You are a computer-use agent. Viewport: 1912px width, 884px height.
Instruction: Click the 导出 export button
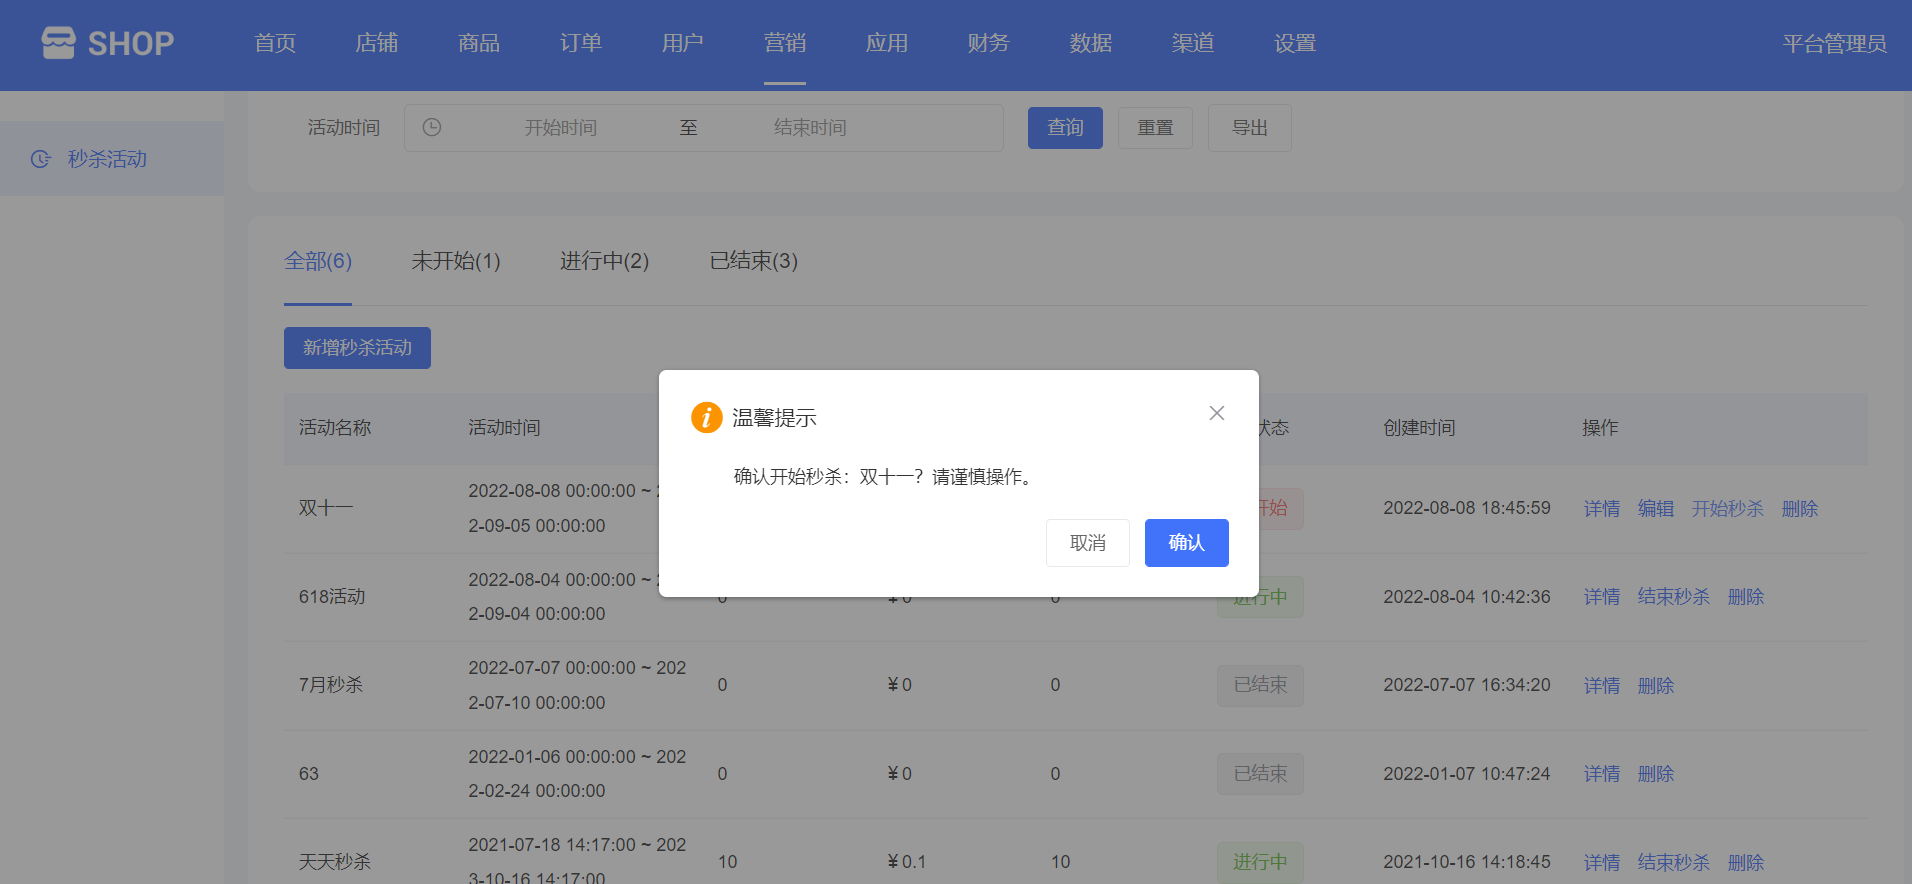[x=1250, y=128]
